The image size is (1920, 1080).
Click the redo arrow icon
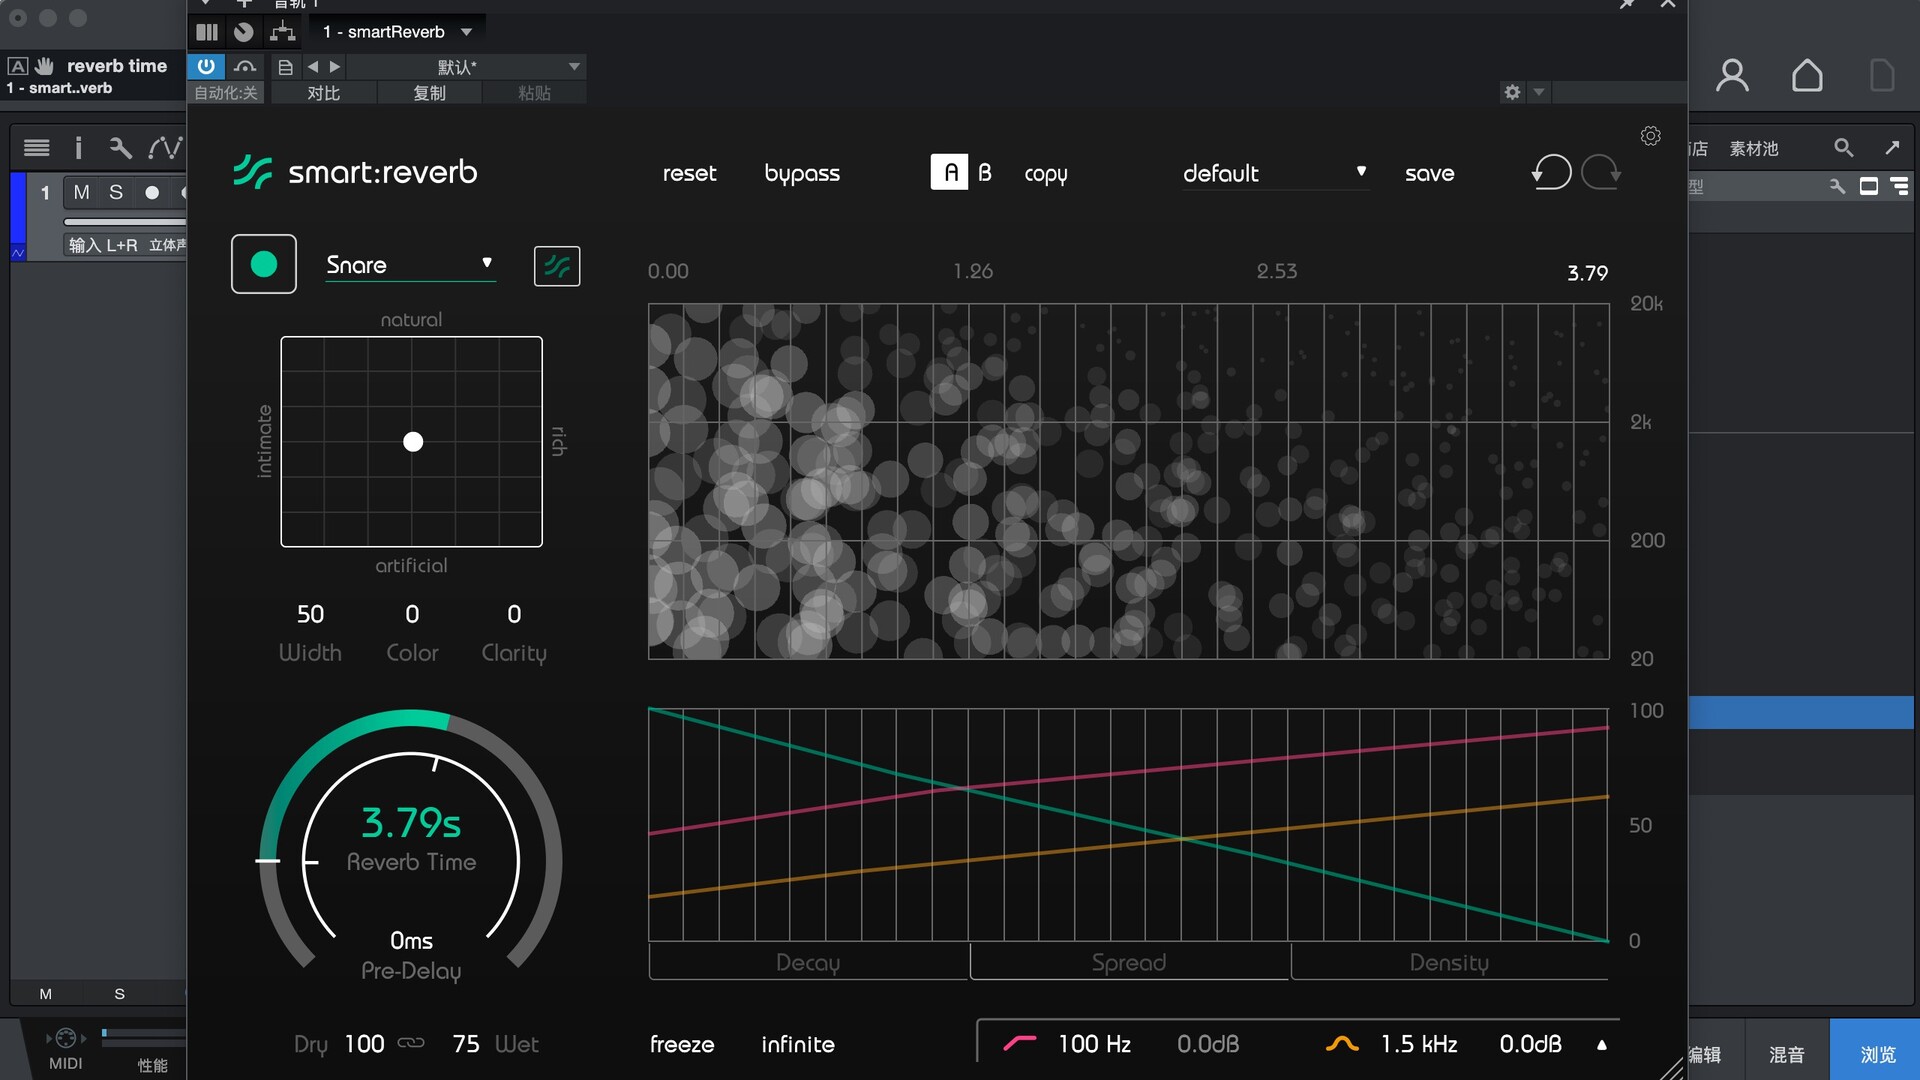click(x=1601, y=172)
